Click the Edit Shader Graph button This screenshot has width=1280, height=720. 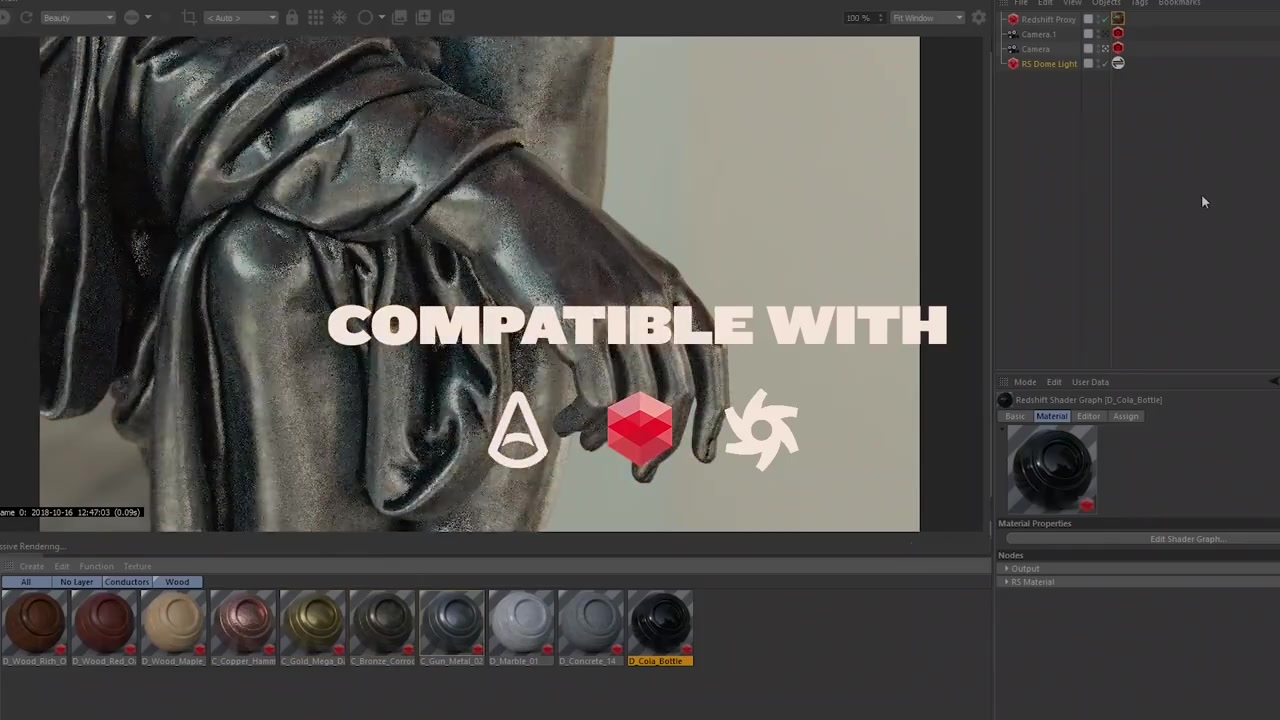point(1188,539)
